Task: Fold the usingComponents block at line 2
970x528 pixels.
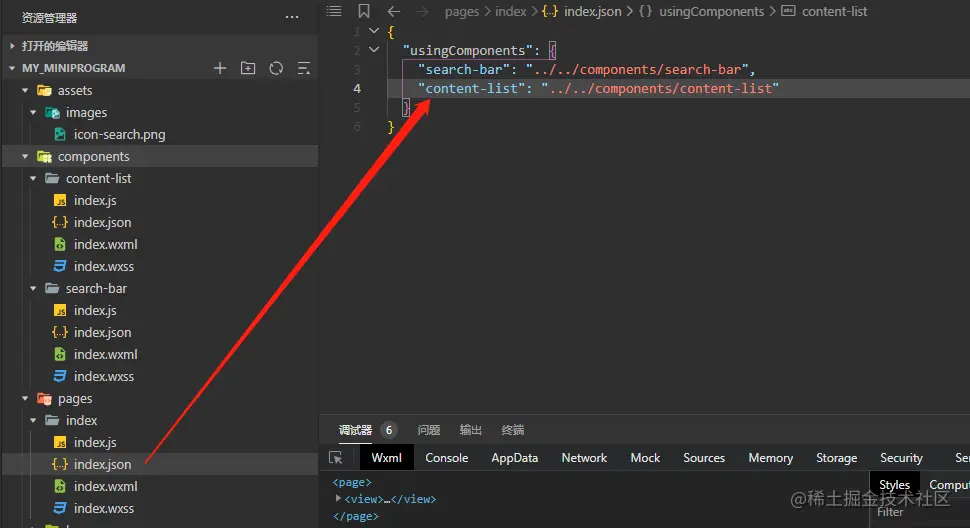Action: pos(374,49)
